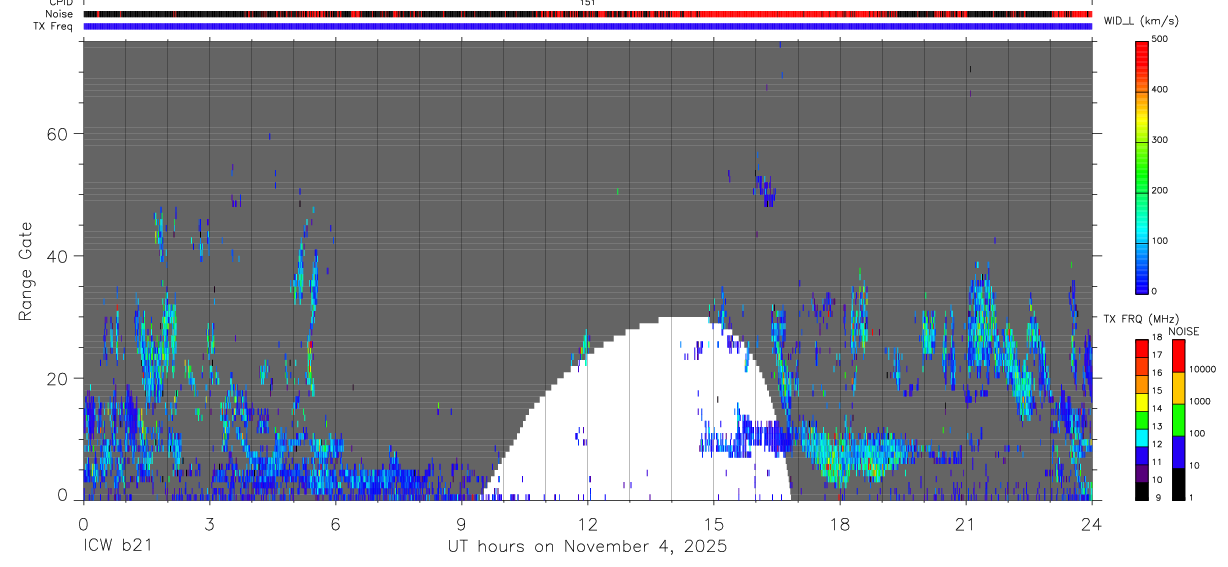Click the red-black Noise strip above the plot
Image resolution: width=1228 pixels, height=567 pixels.
pos(587,14)
